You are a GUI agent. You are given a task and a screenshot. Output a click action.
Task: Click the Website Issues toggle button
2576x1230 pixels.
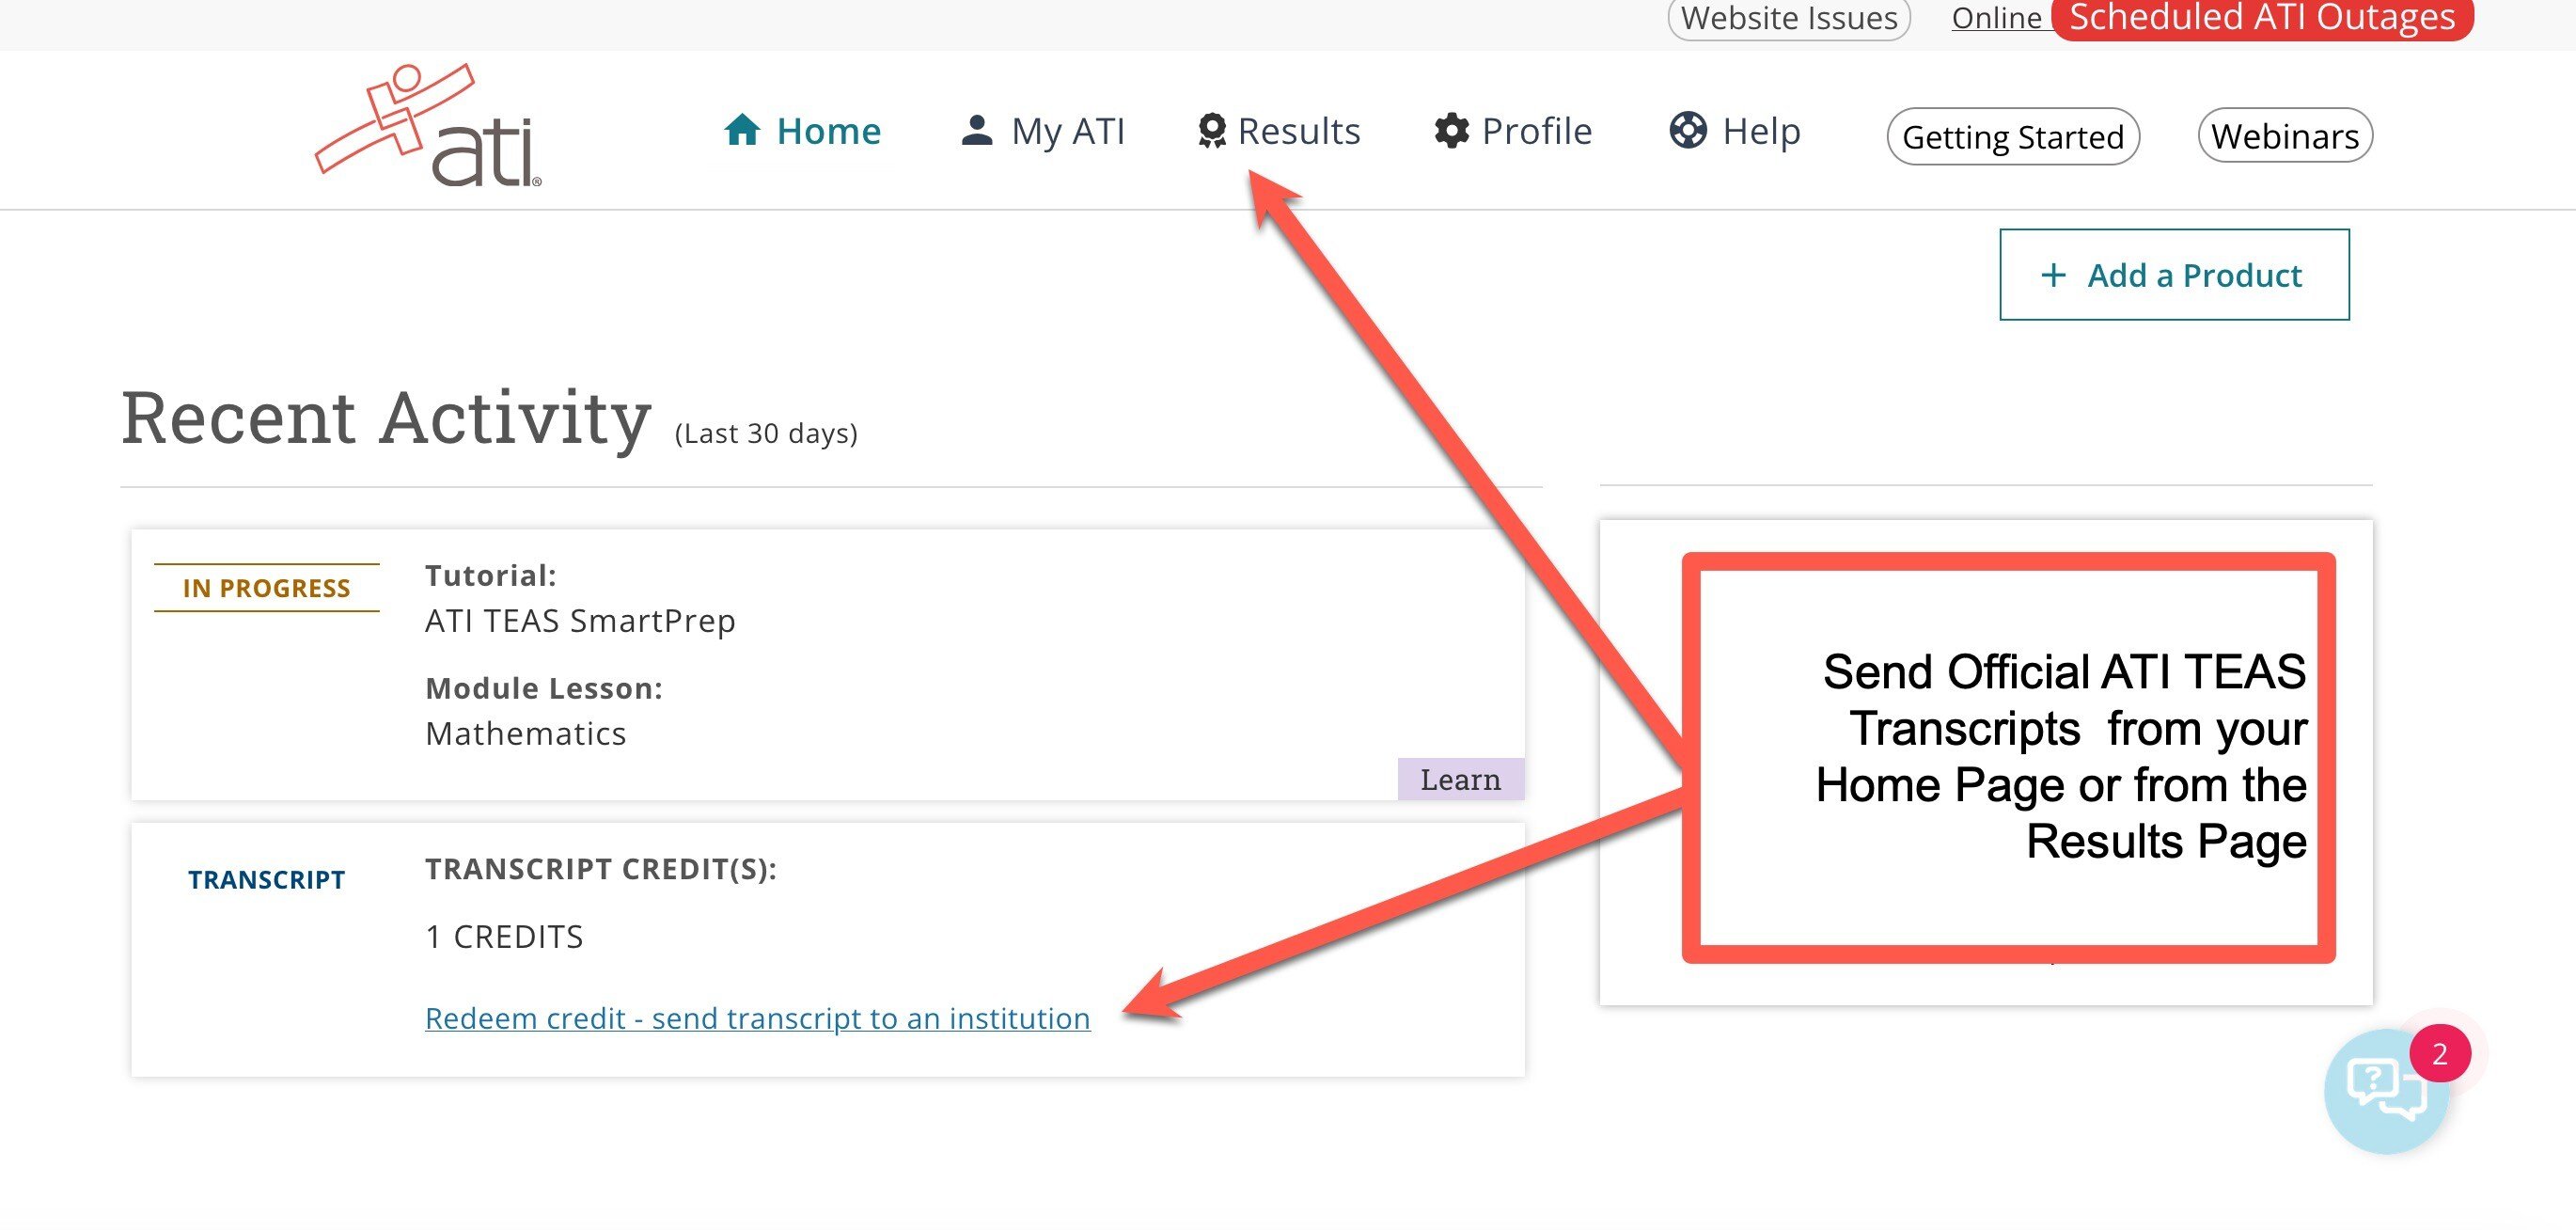coord(1784,18)
